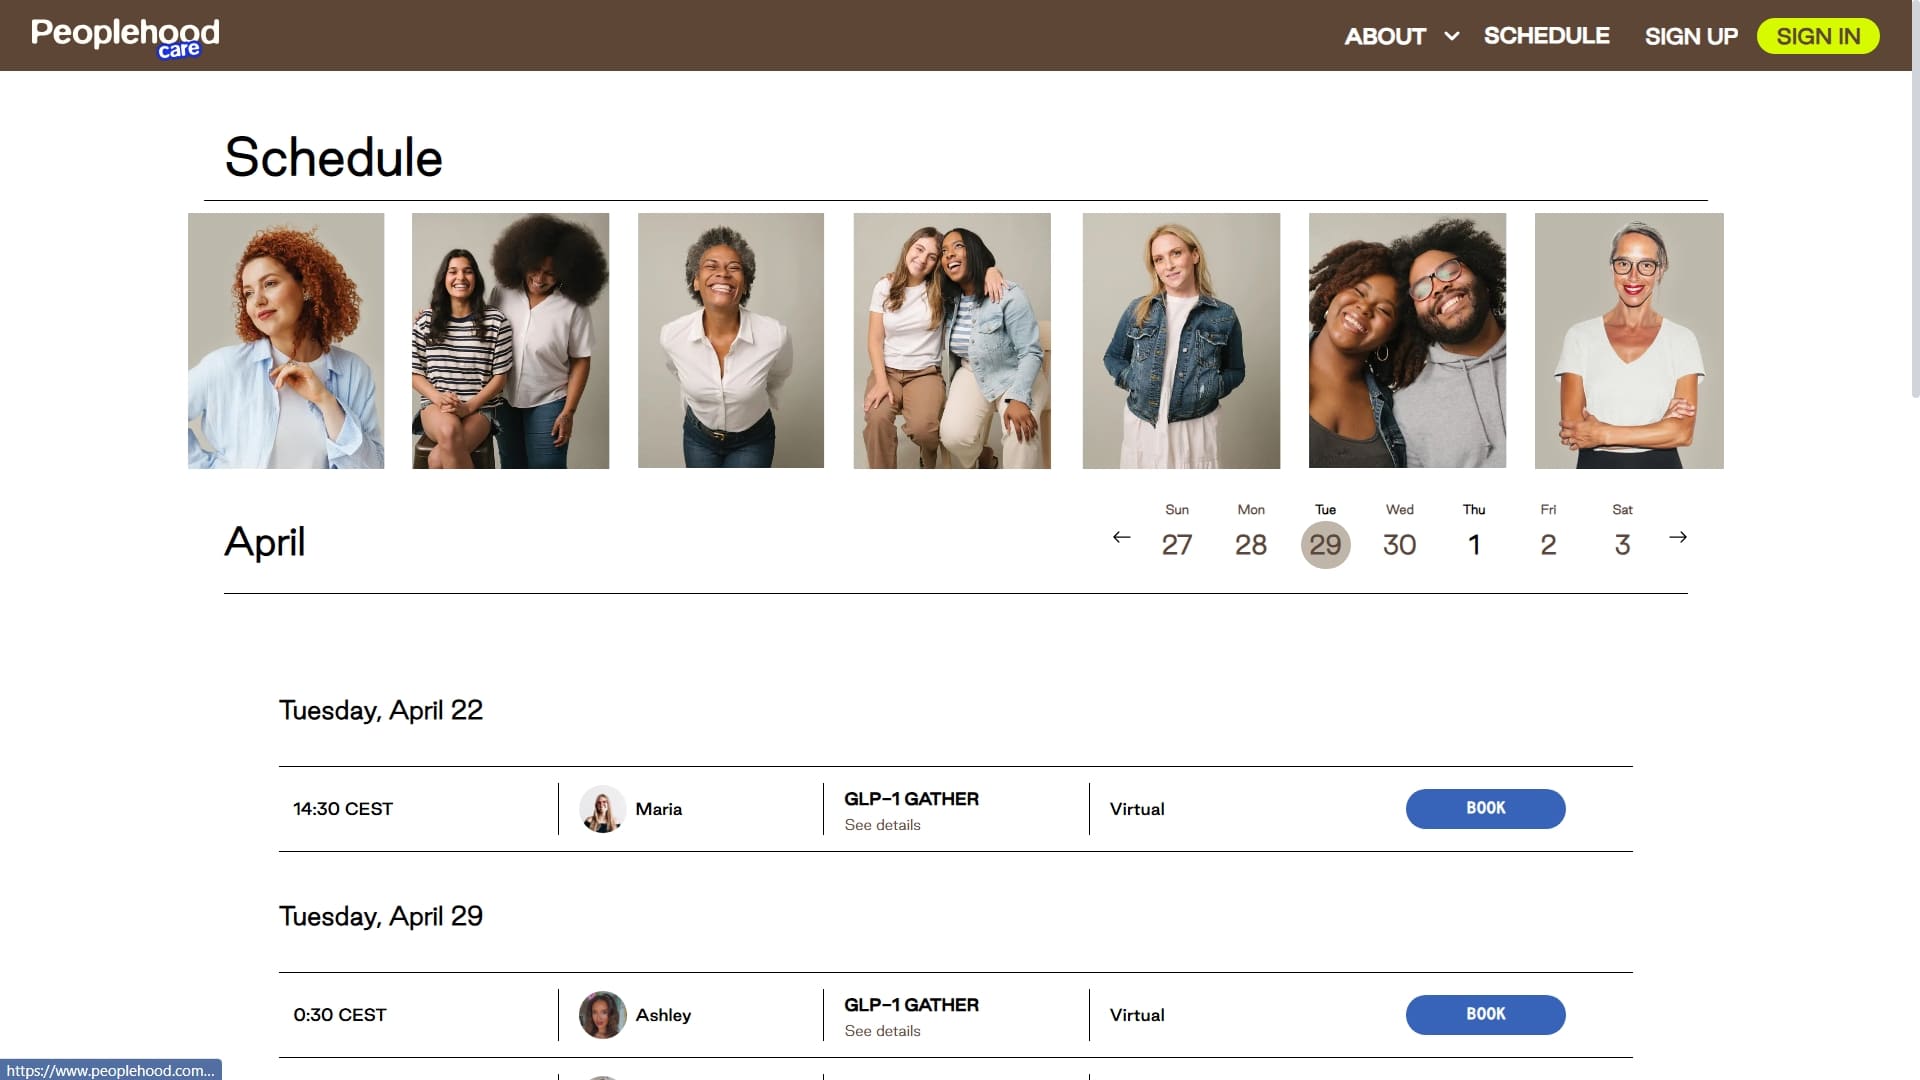Viewport: 1920px width, 1080px height.
Task: Go to previous week with left arrow
Action: 1121,538
